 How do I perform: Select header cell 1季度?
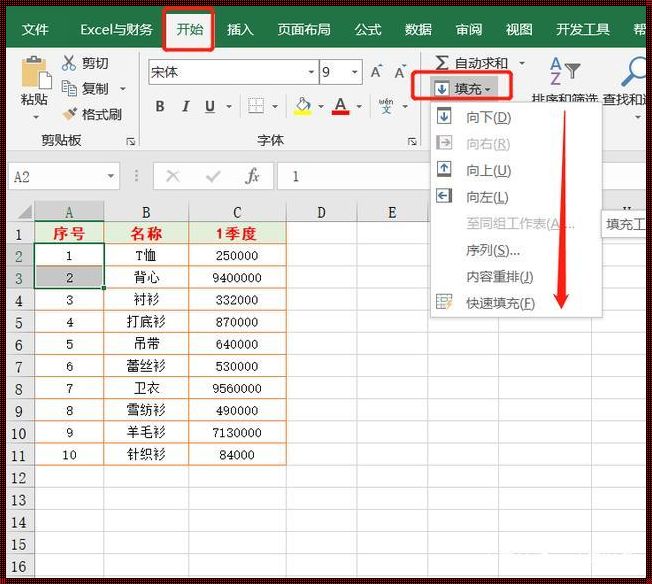click(237, 233)
